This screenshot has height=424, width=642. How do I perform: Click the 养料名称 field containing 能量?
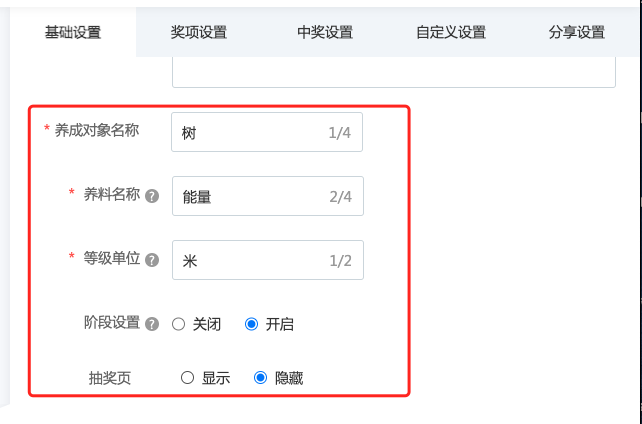coord(268,196)
